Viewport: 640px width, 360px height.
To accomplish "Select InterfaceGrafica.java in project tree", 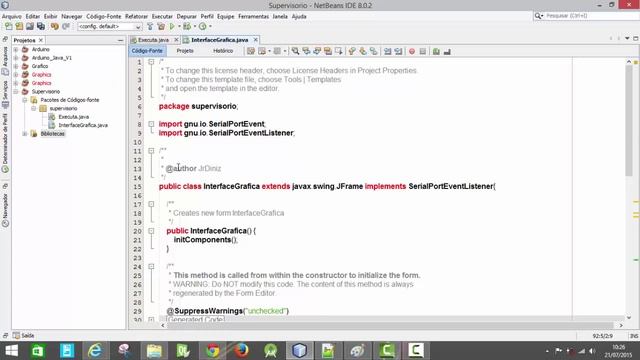I will point(83,125).
